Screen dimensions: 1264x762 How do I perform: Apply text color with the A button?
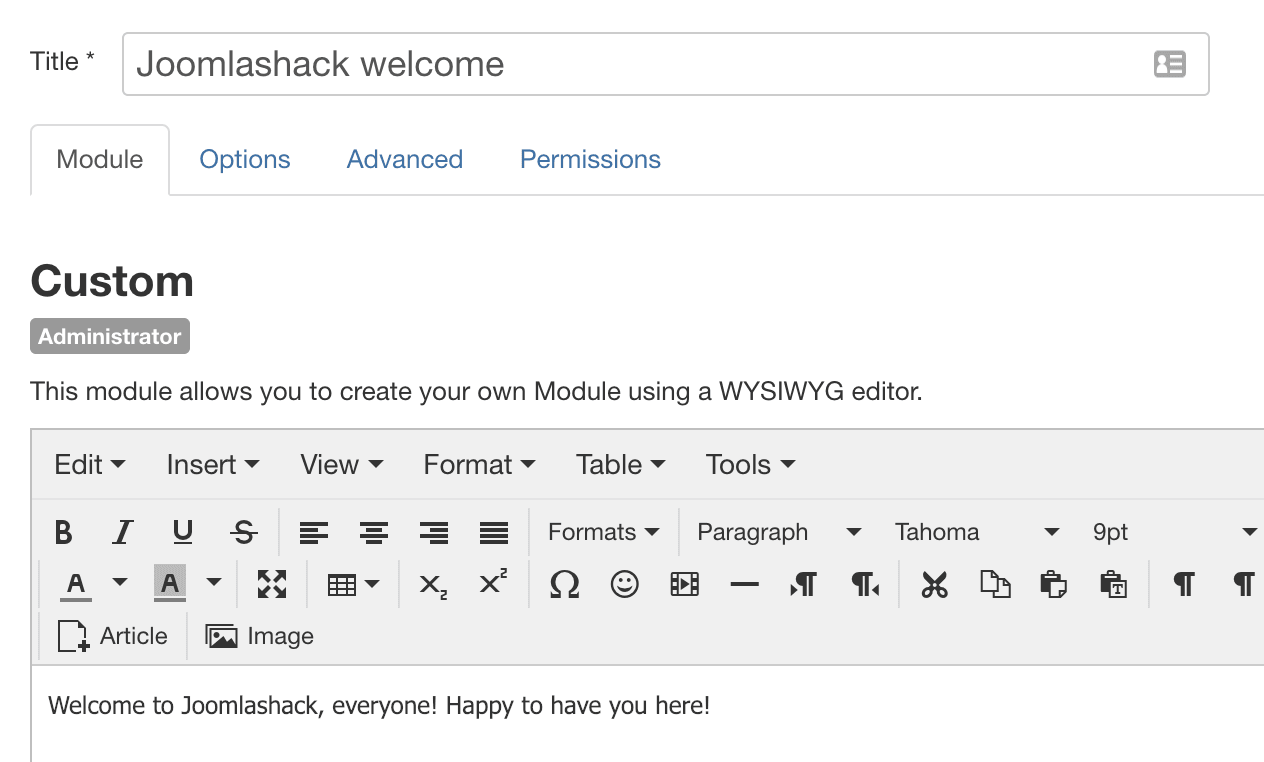(76, 584)
